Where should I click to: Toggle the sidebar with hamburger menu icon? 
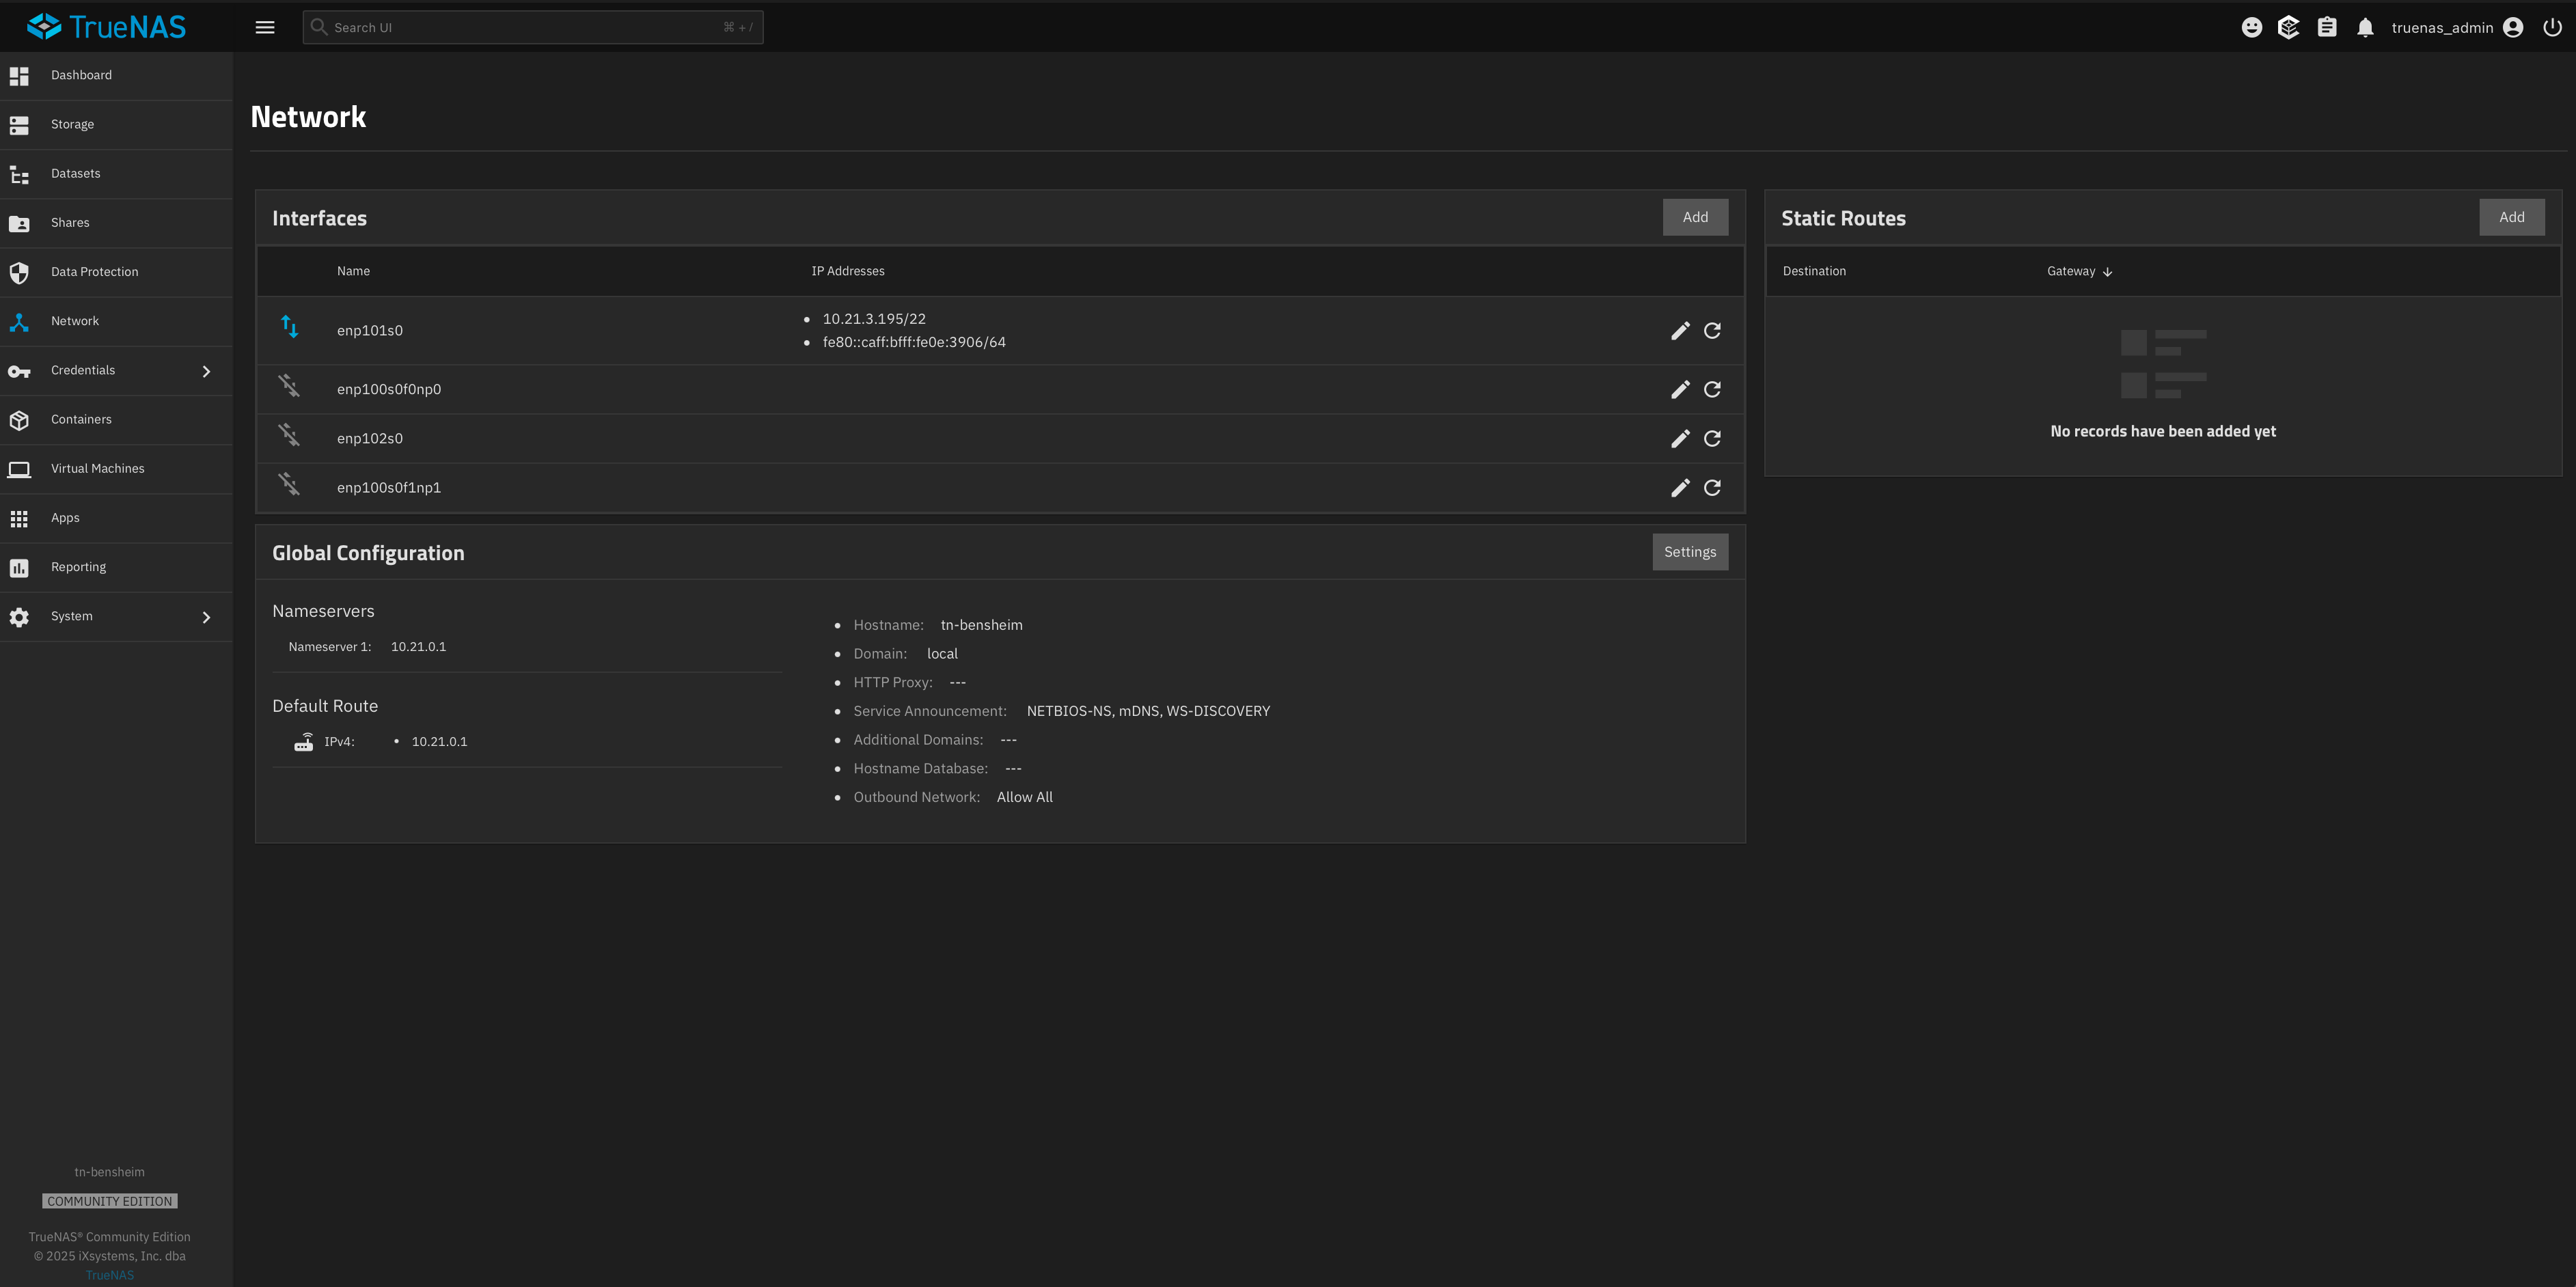coord(265,28)
